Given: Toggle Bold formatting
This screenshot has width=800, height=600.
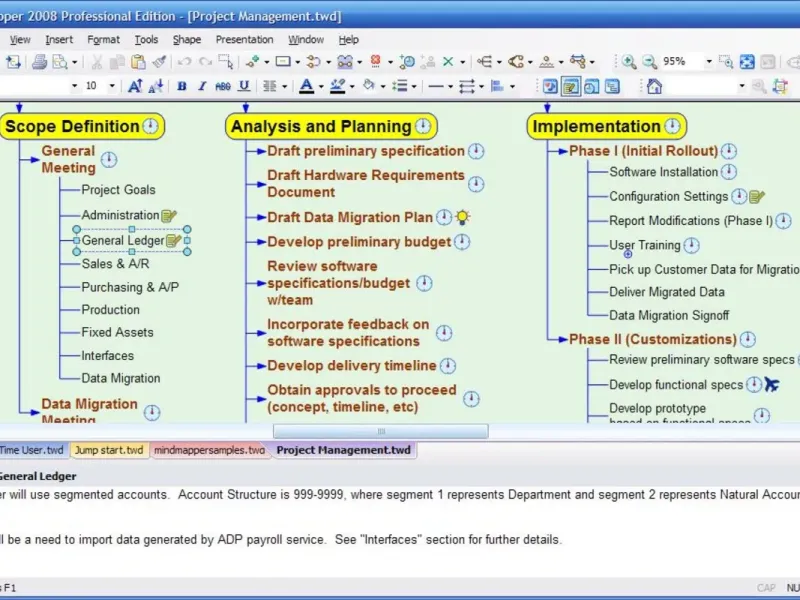Looking at the screenshot, I should click(182, 86).
